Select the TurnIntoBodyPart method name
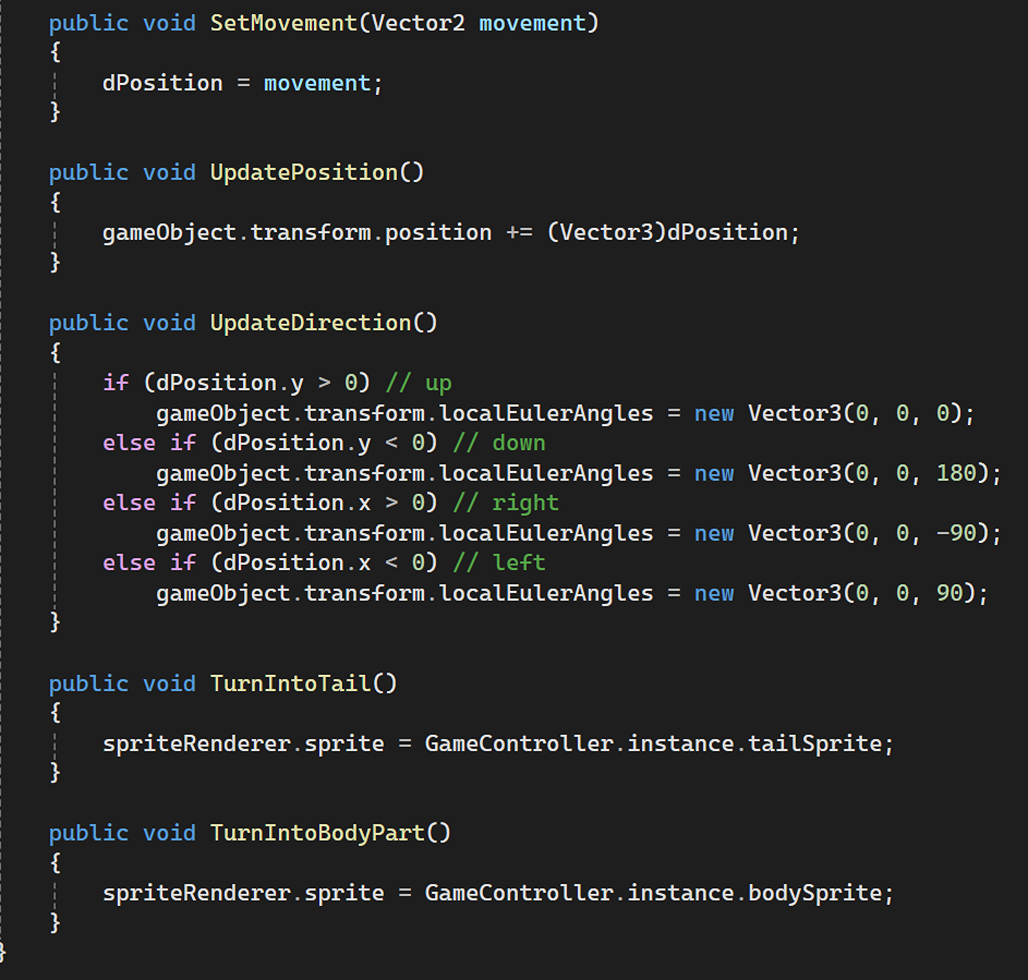The width and height of the screenshot is (1028, 980). [x=317, y=832]
